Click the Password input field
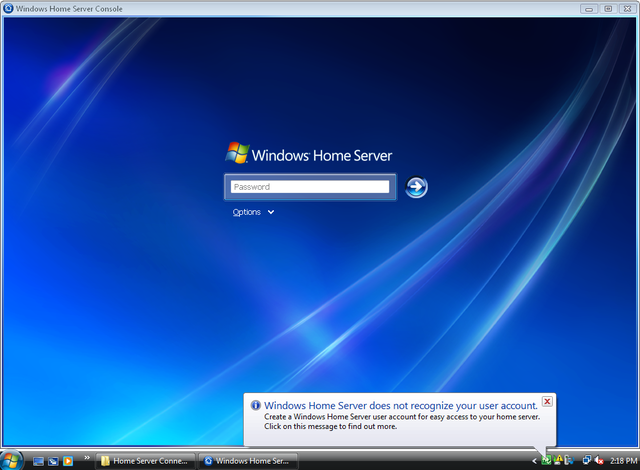 coord(310,187)
